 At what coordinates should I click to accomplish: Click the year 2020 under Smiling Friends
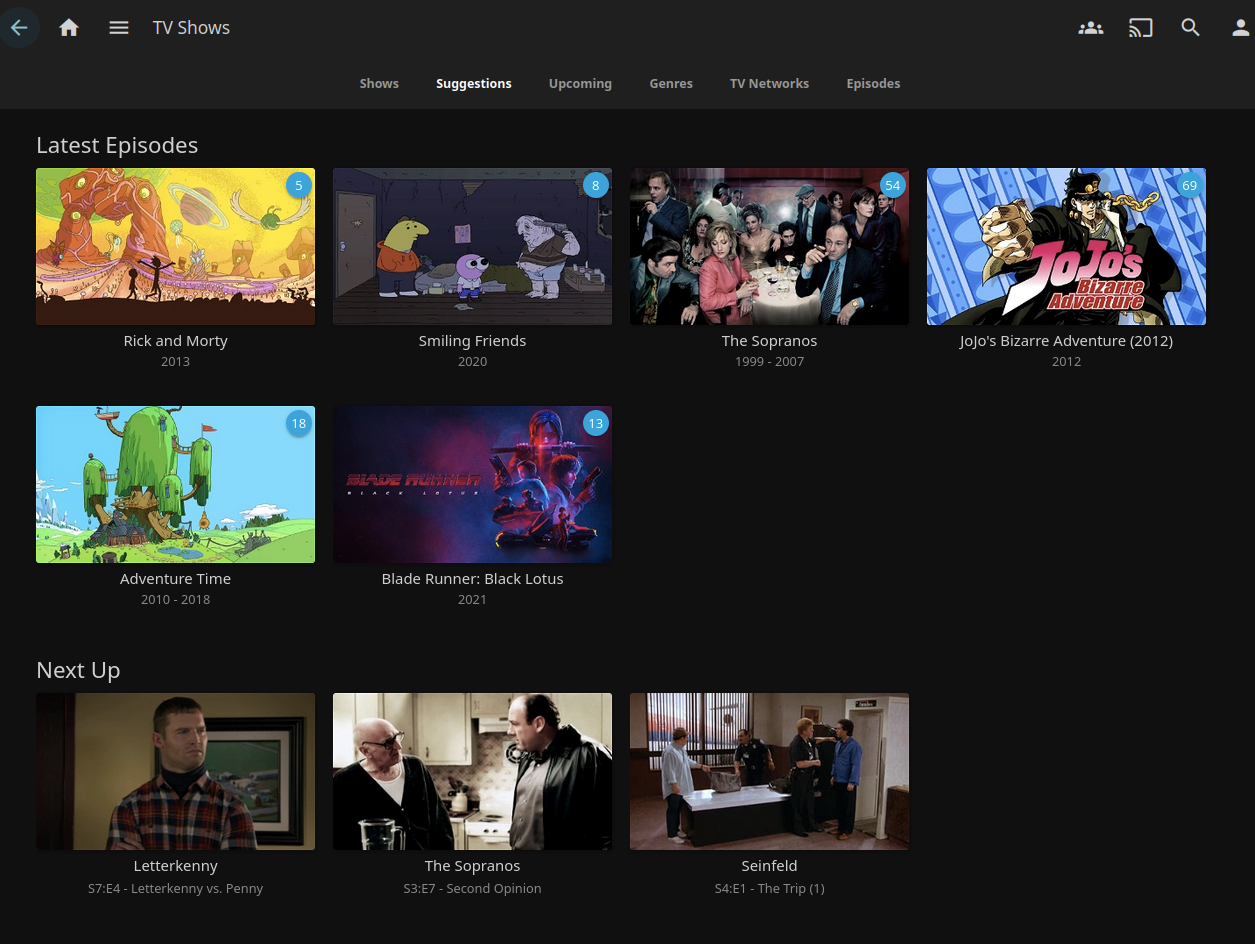(472, 362)
